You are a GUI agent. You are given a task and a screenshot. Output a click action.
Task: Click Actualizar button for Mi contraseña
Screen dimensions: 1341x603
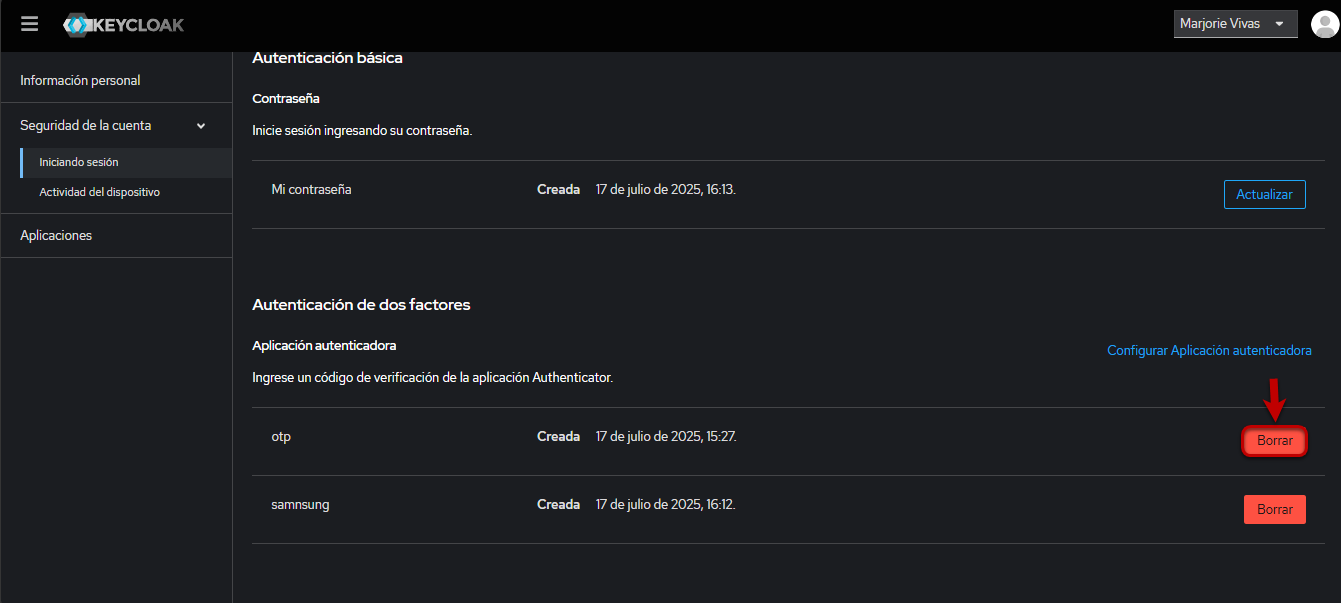point(1264,195)
